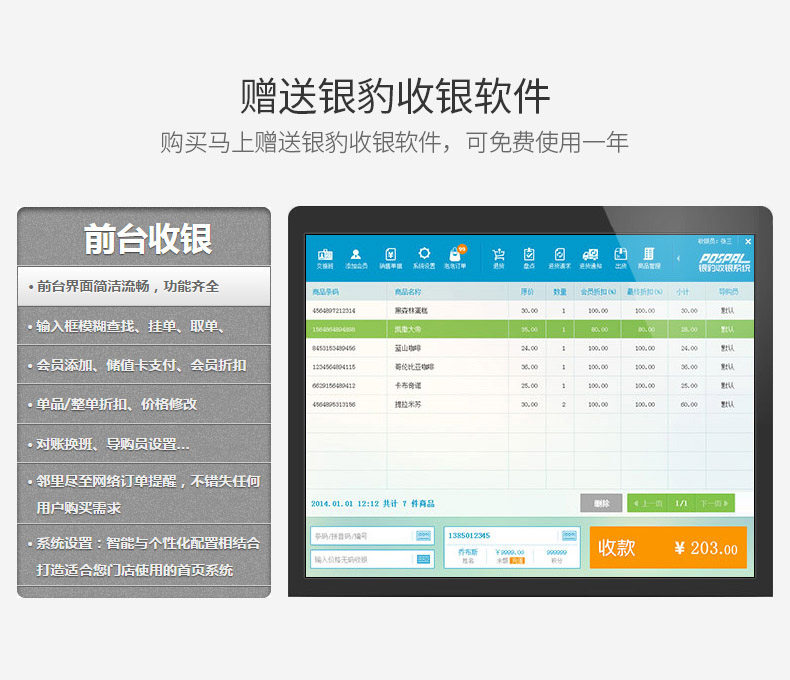
Task: Click the 导购员 column header
Action: (x=729, y=292)
